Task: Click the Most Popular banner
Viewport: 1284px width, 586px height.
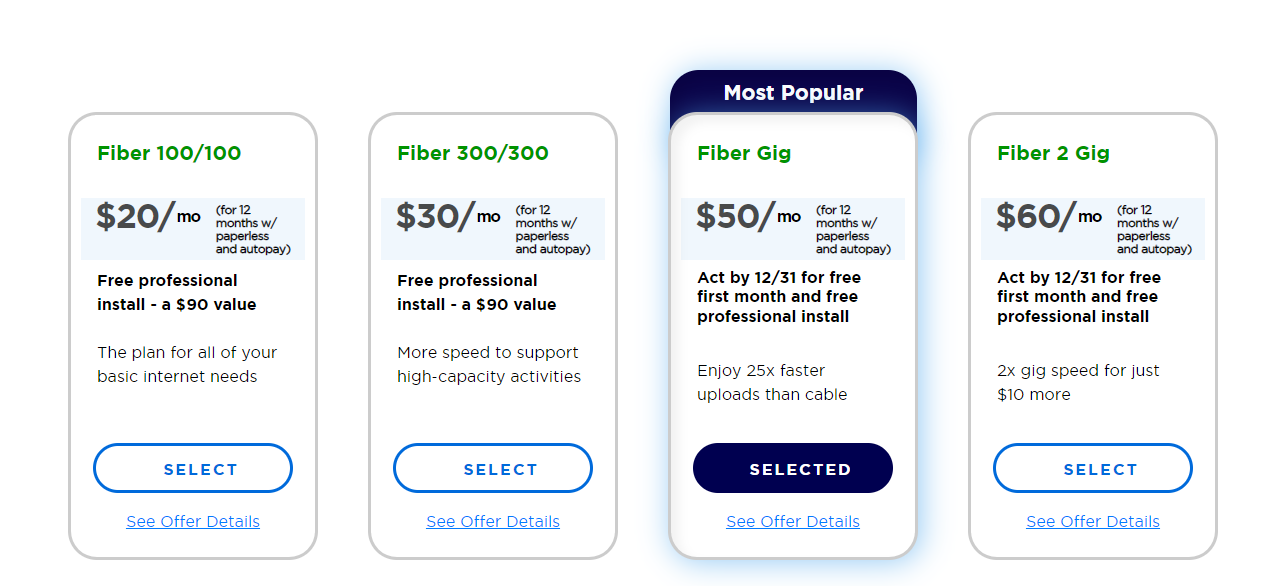Action: coord(792,92)
